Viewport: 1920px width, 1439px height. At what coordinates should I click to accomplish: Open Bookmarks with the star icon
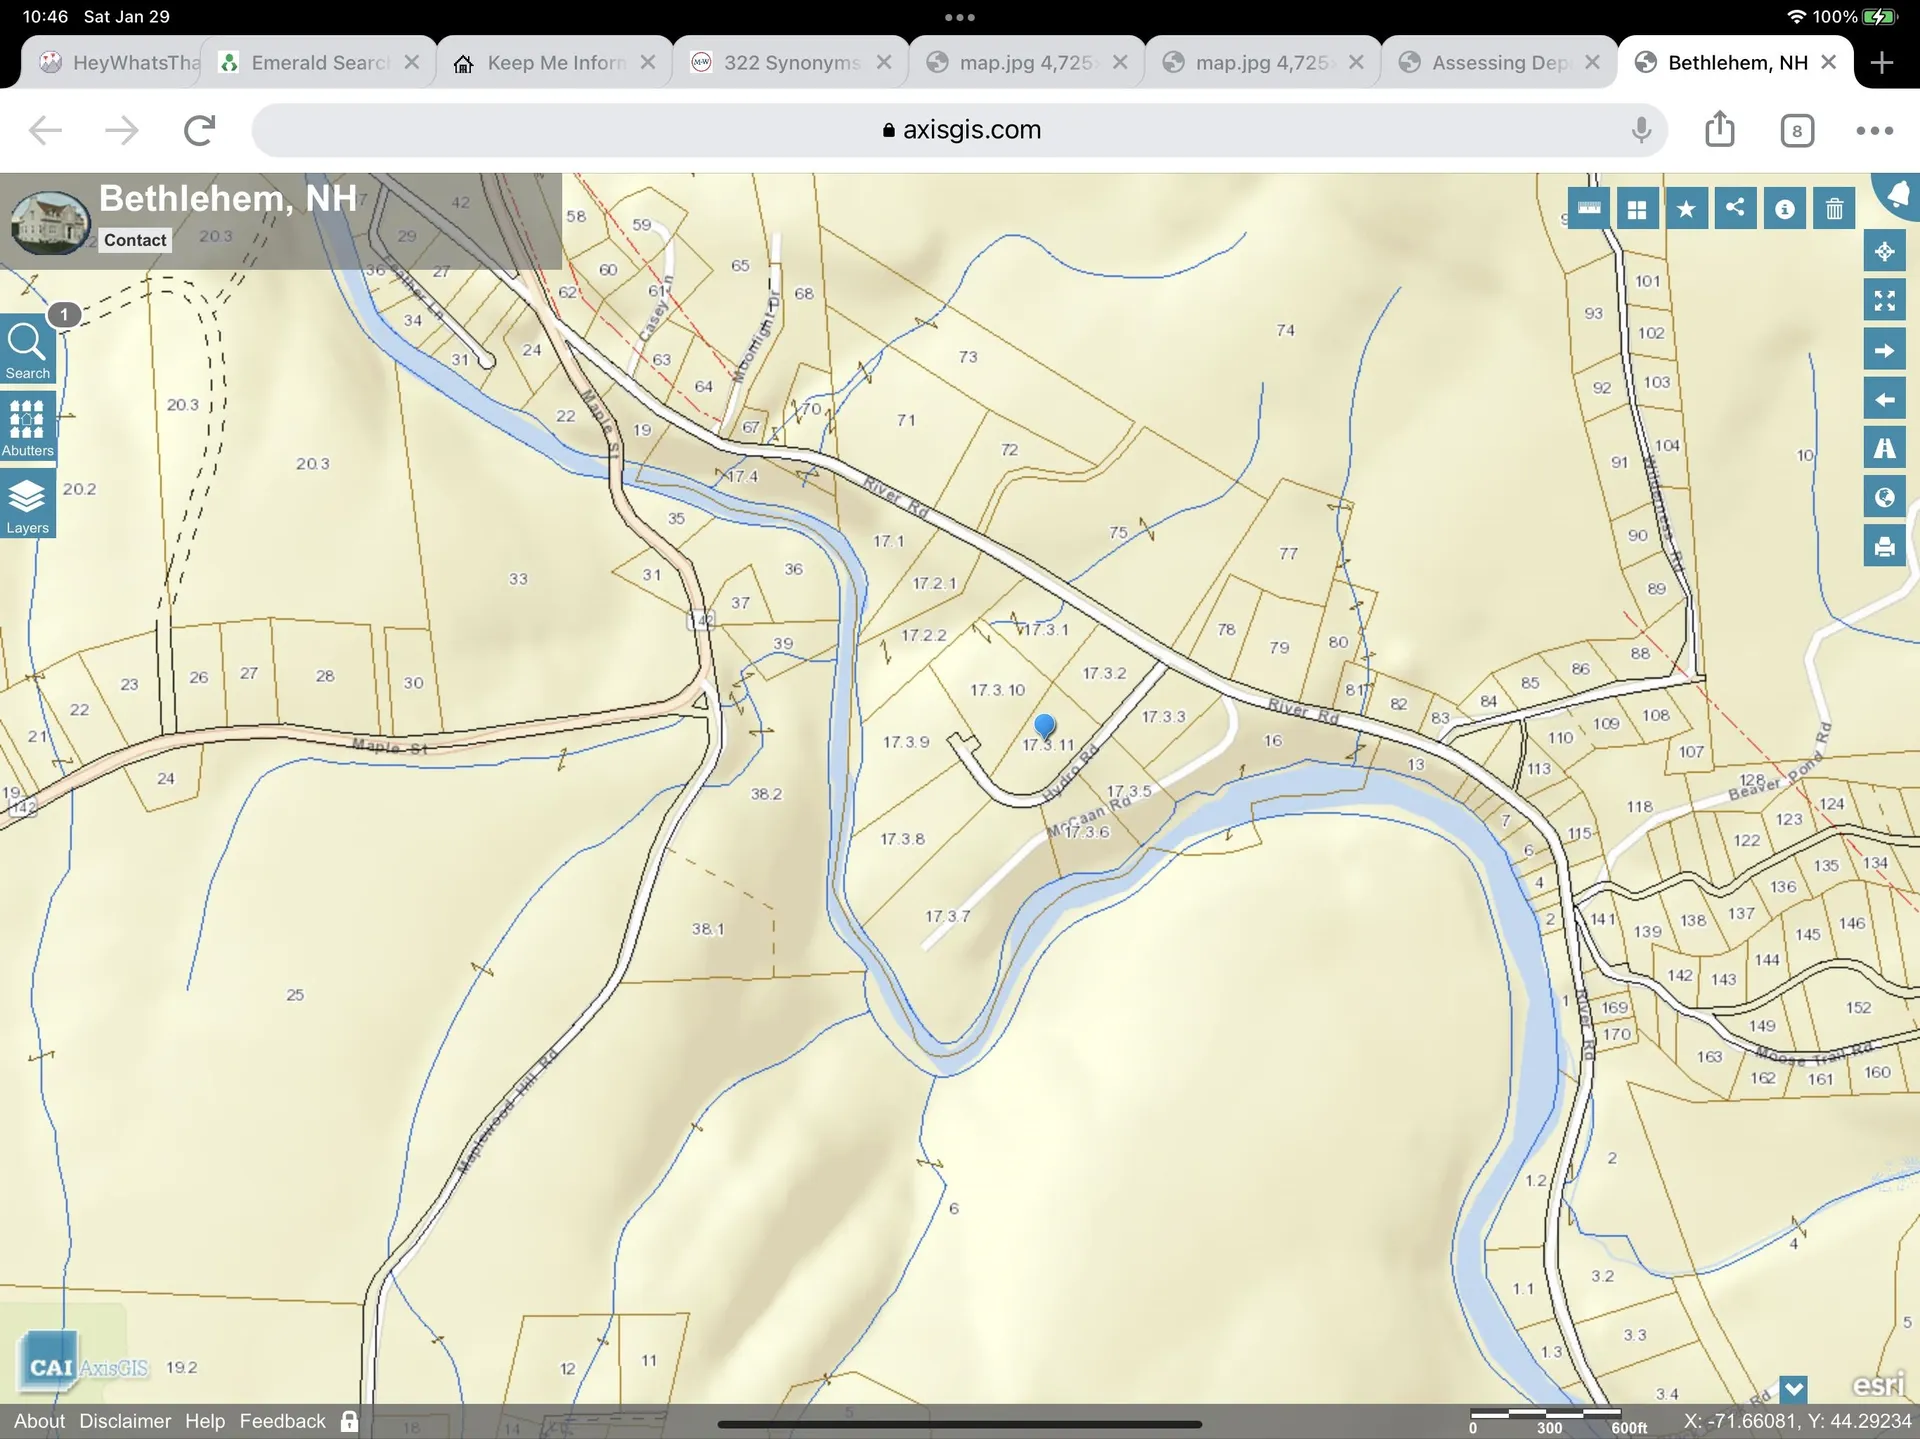click(x=1687, y=209)
